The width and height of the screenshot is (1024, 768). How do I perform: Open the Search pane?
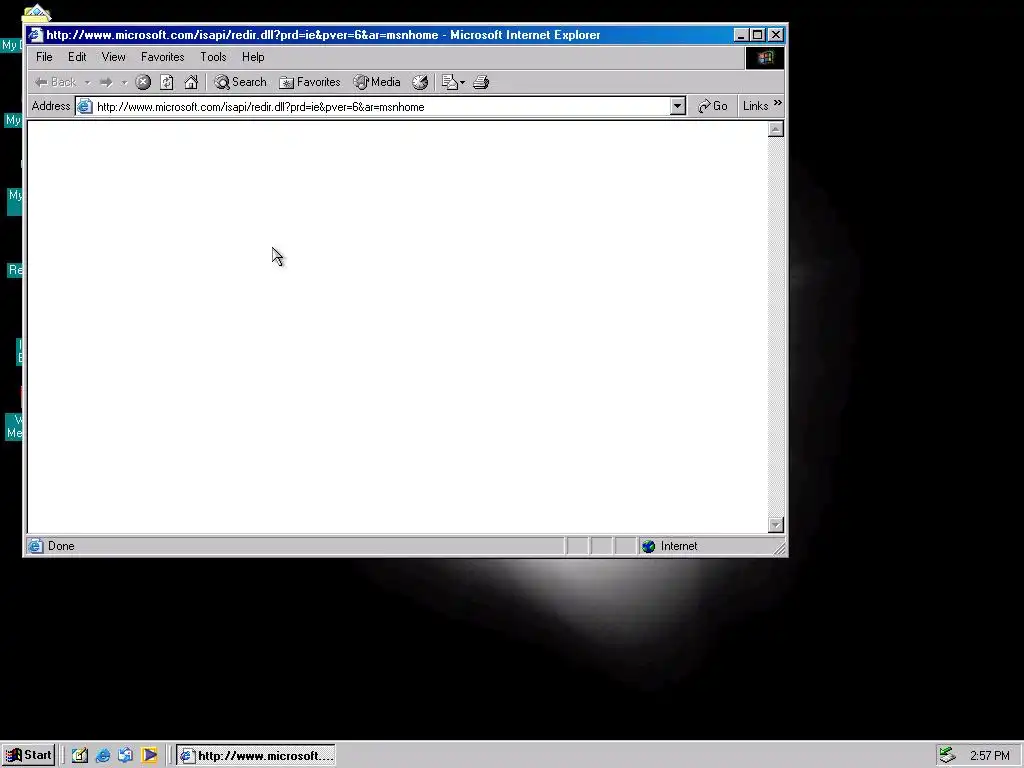tap(241, 82)
